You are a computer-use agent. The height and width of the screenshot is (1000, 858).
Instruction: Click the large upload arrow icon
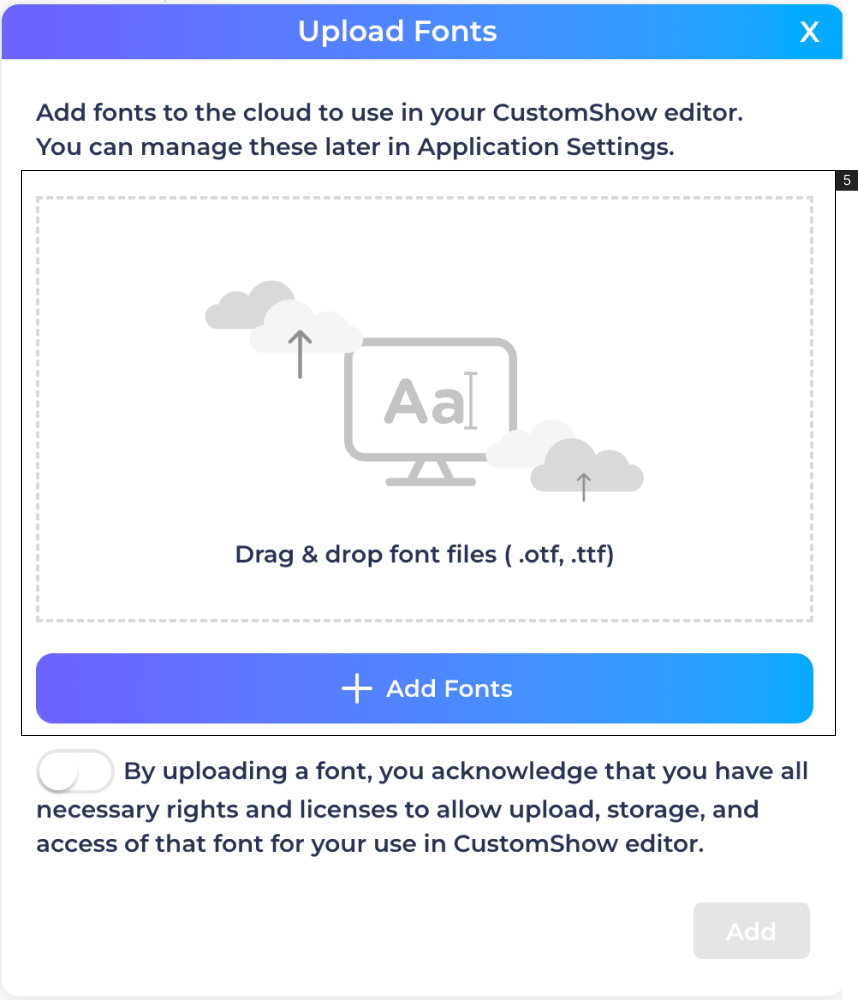[x=300, y=354]
